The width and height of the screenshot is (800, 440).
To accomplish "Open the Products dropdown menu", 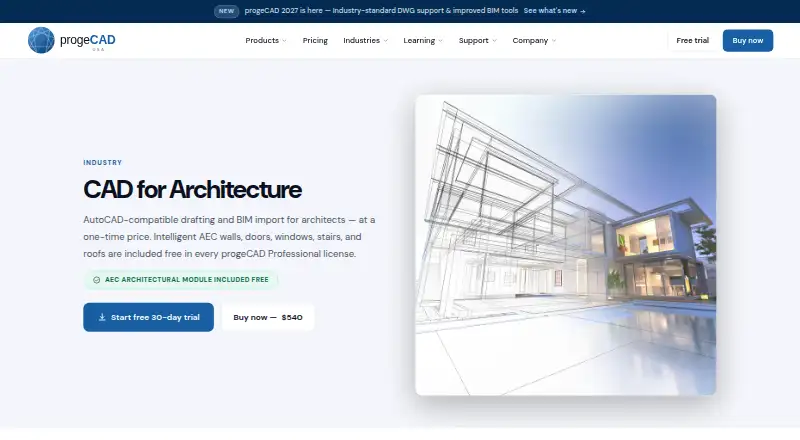I will tap(266, 40).
